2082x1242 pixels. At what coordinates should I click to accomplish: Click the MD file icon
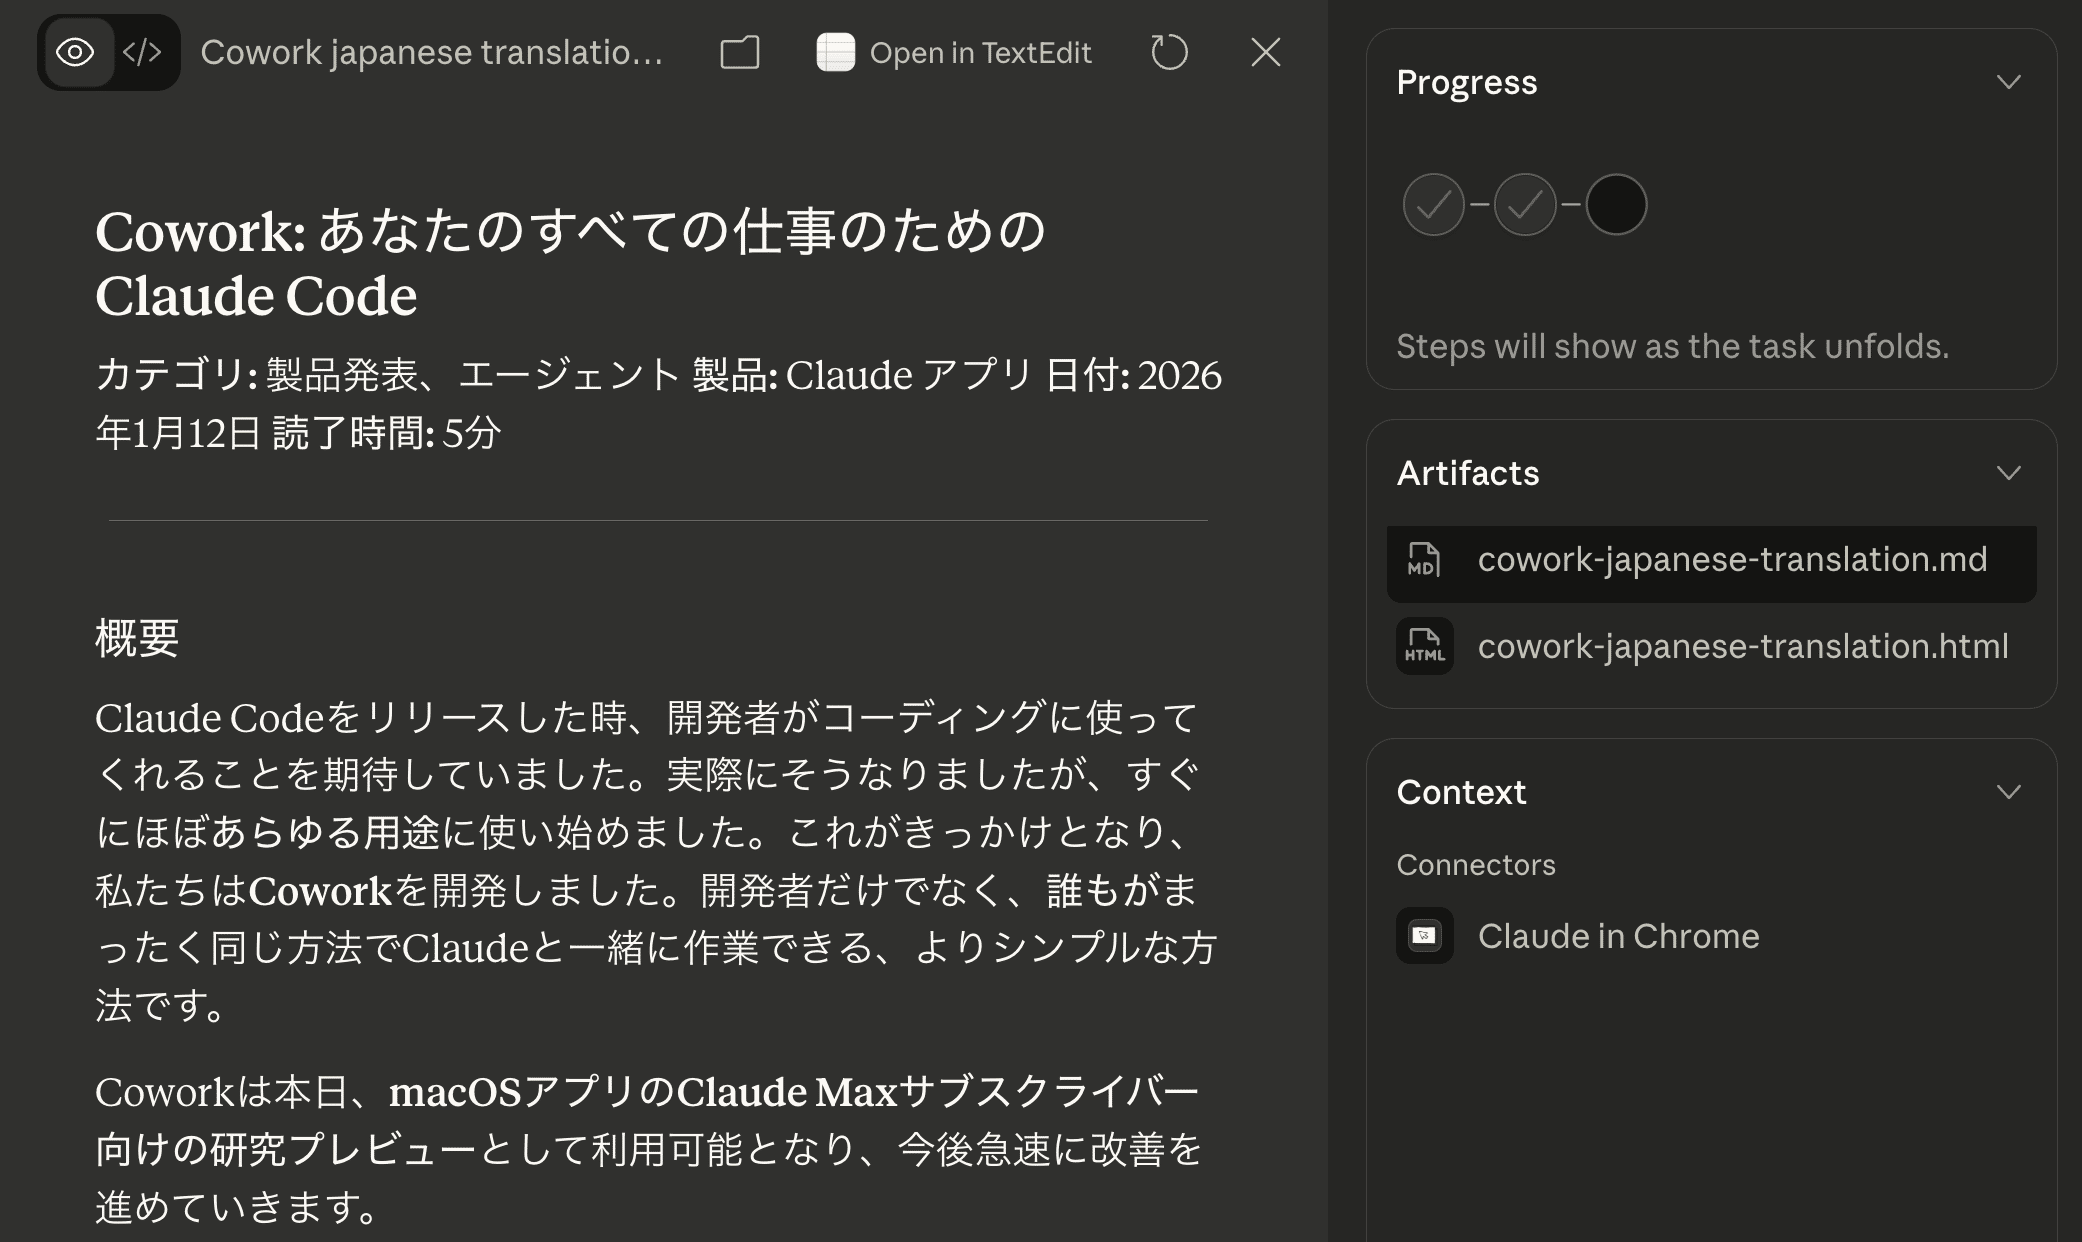(1424, 560)
